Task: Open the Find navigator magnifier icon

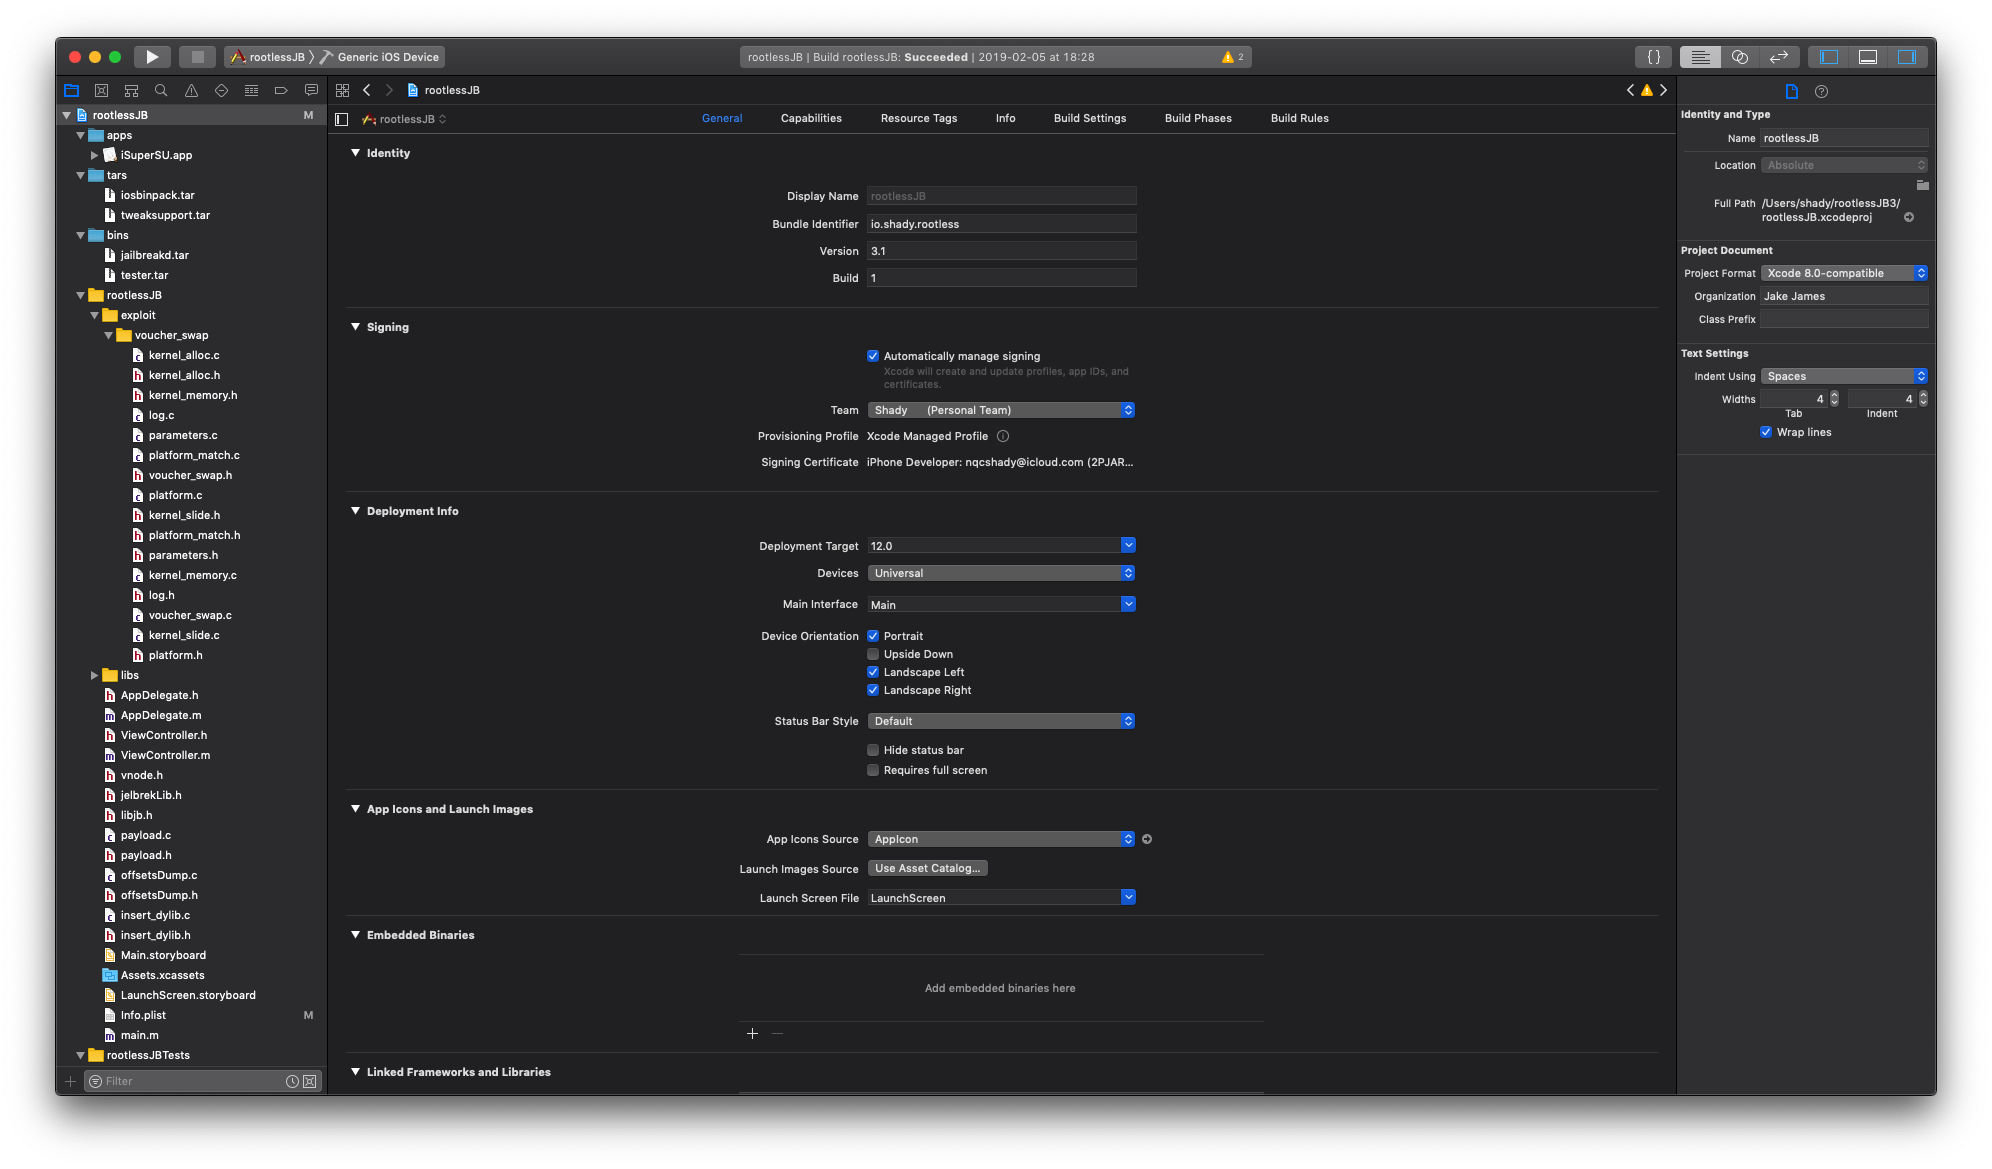Action: pos(161,90)
